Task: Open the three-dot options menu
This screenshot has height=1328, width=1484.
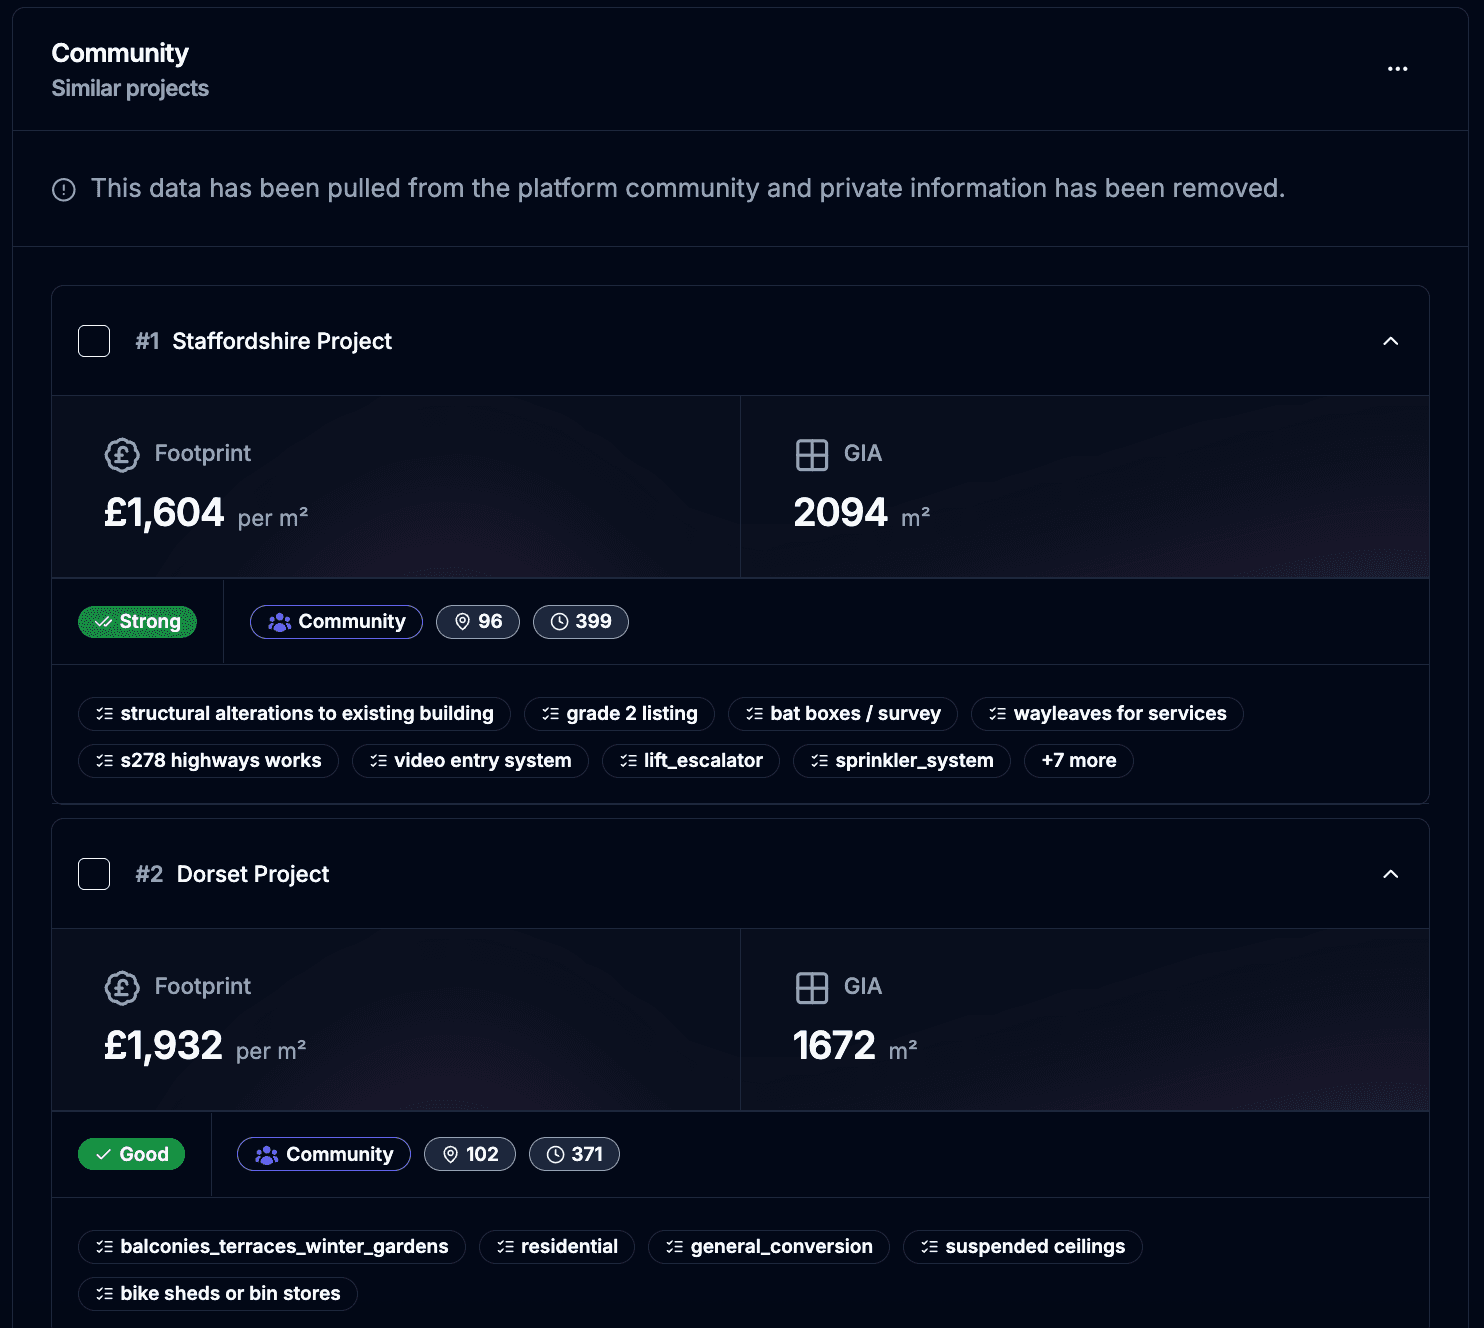Action: click(1397, 69)
